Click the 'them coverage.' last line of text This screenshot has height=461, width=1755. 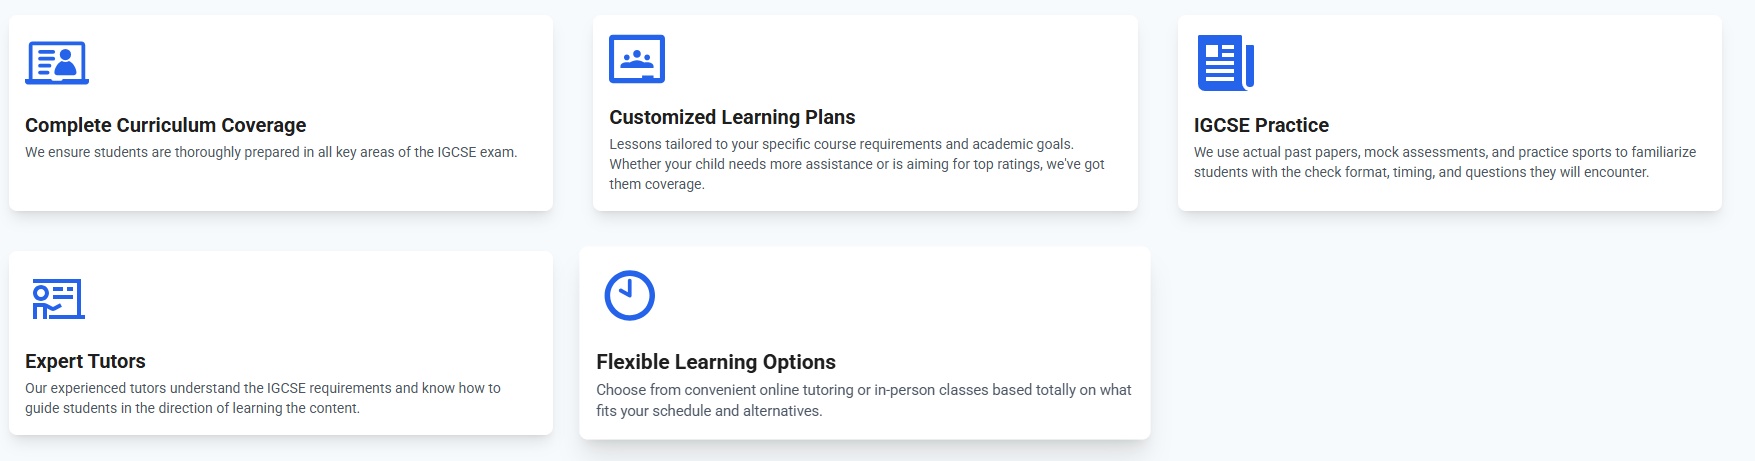[x=657, y=184]
